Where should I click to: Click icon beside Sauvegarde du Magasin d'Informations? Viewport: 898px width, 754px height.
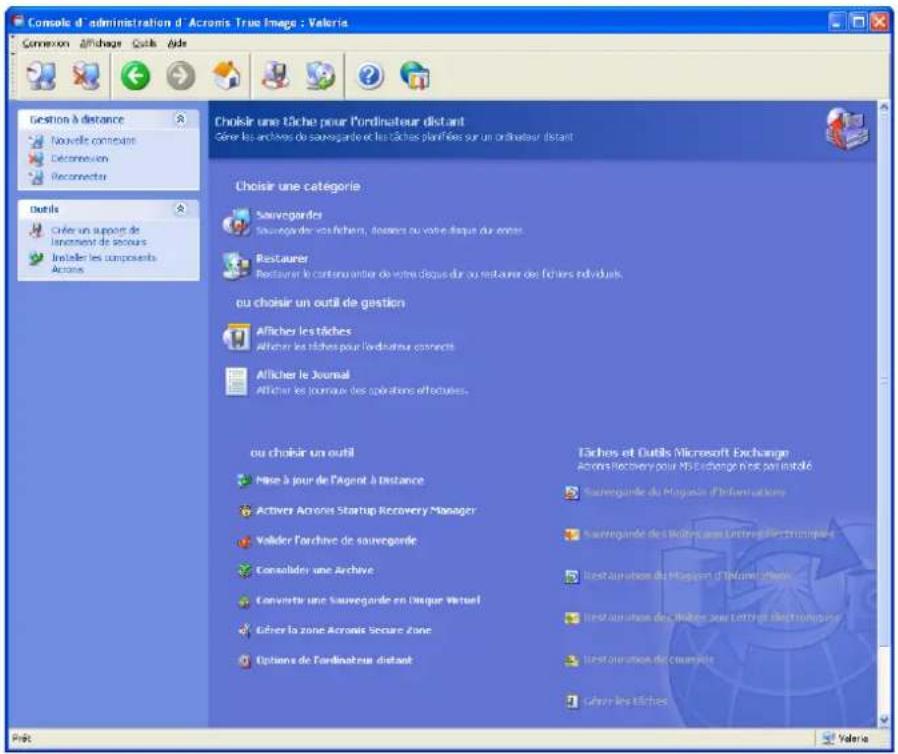pos(572,492)
